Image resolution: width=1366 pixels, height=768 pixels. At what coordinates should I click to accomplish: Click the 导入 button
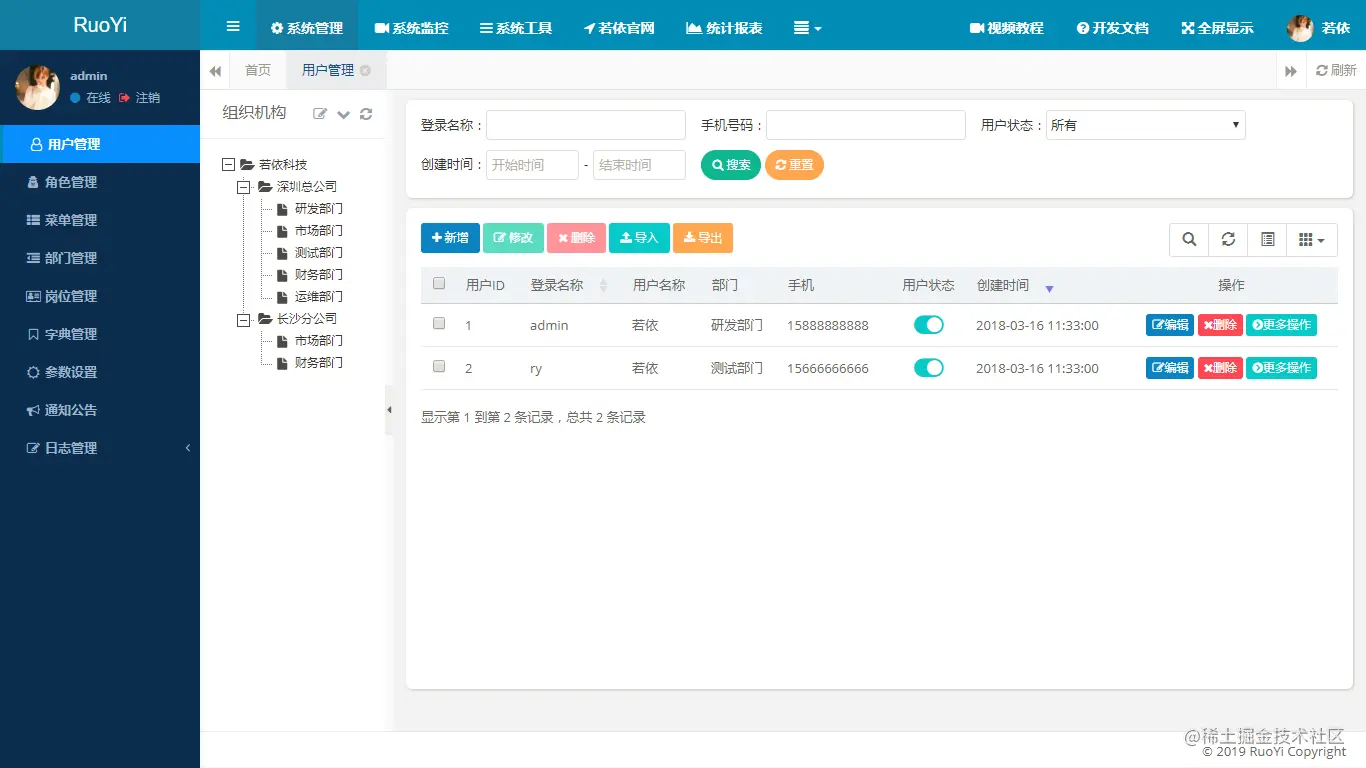pos(639,238)
